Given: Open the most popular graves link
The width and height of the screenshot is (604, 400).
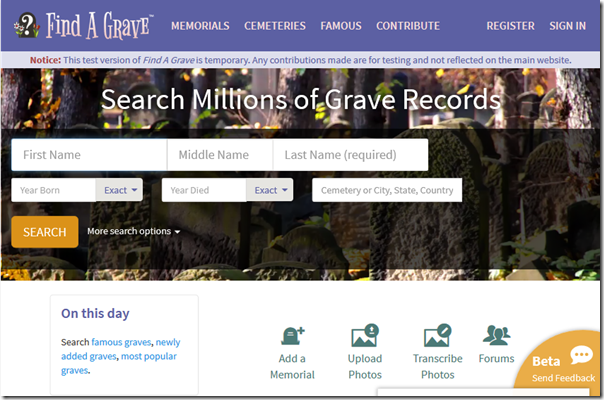Looking at the screenshot, I should coord(119,363).
